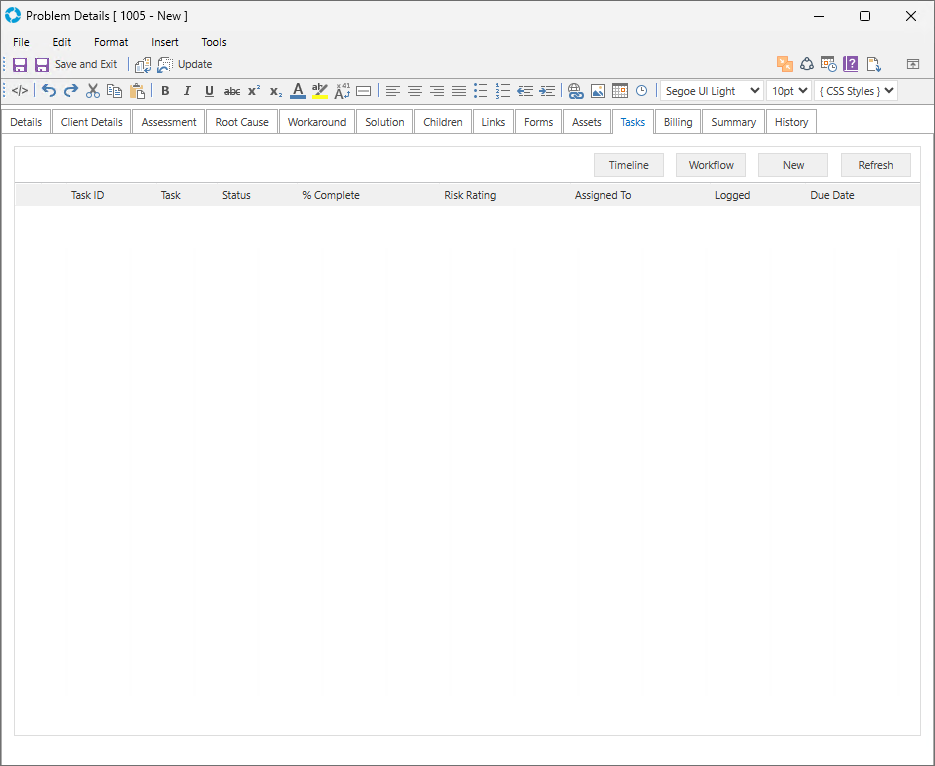Expand the CSS Styles dropdown
935x766 pixels.
[856, 91]
